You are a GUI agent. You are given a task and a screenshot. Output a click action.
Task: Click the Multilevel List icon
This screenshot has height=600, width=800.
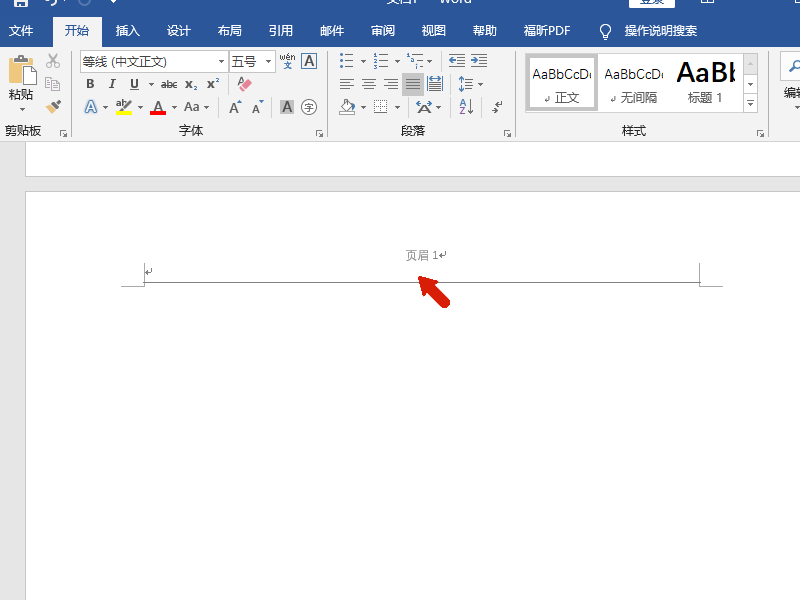(415, 61)
